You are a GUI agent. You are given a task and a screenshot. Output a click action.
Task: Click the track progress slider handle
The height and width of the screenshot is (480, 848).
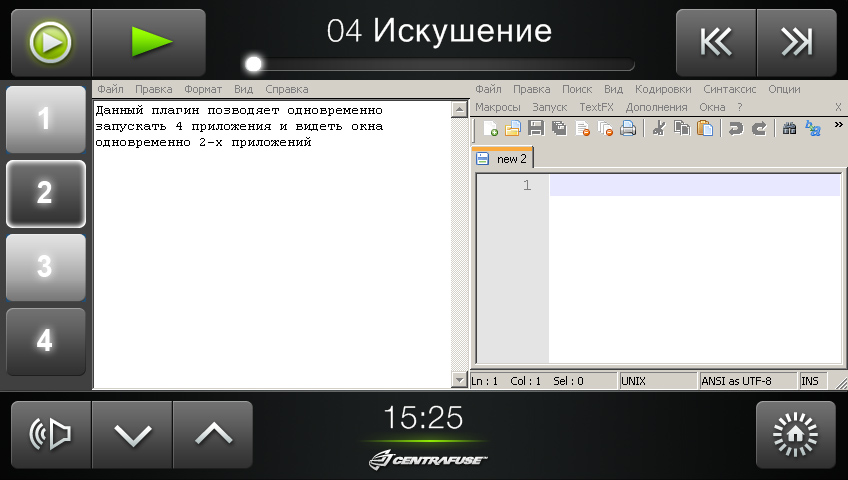[x=254, y=64]
